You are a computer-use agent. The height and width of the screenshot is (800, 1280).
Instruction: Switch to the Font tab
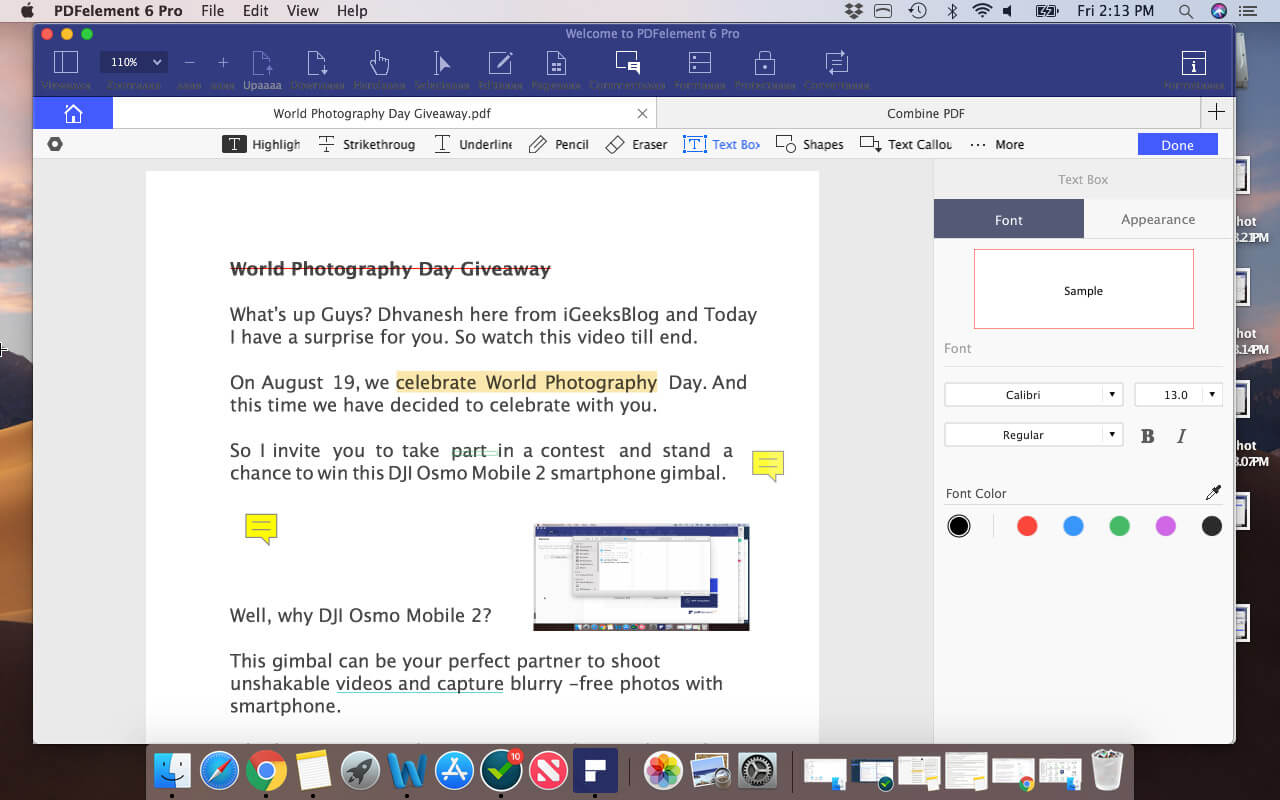coord(1009,219)
